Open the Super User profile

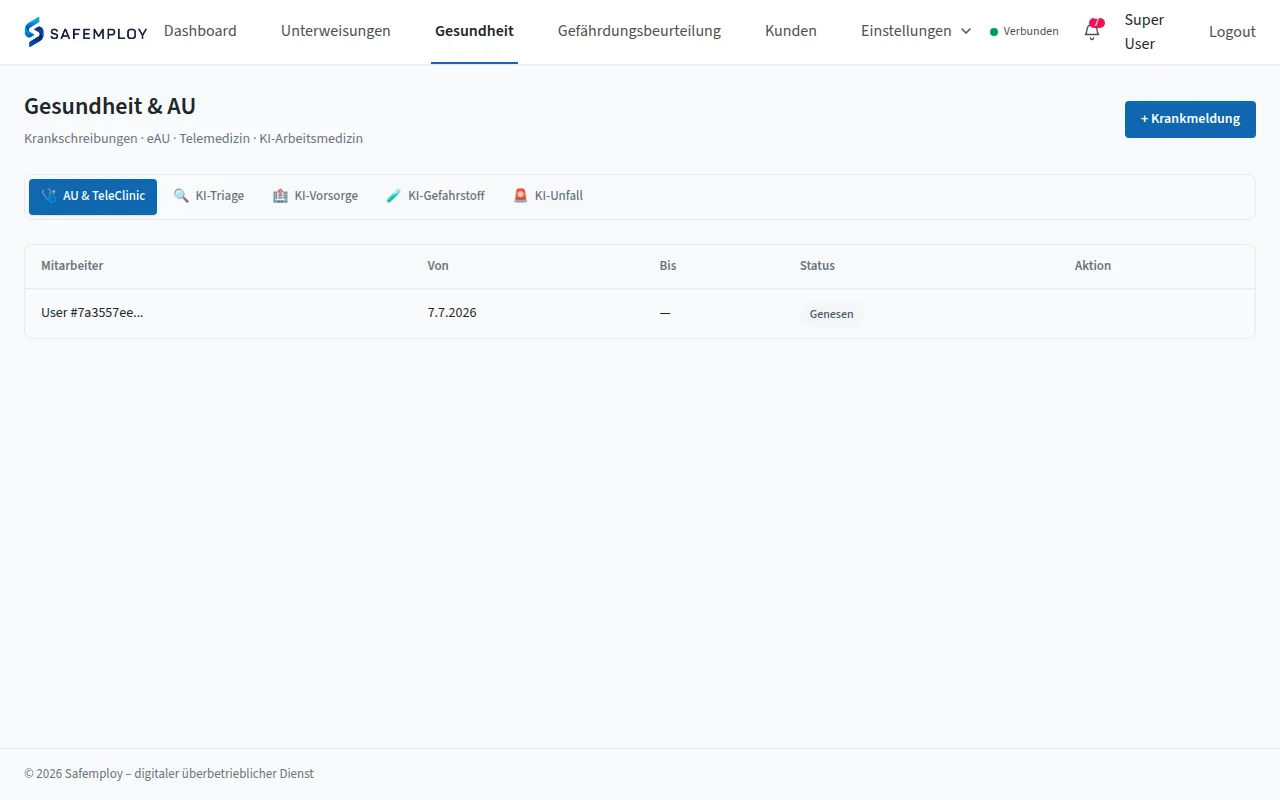tap(1144, 32)
